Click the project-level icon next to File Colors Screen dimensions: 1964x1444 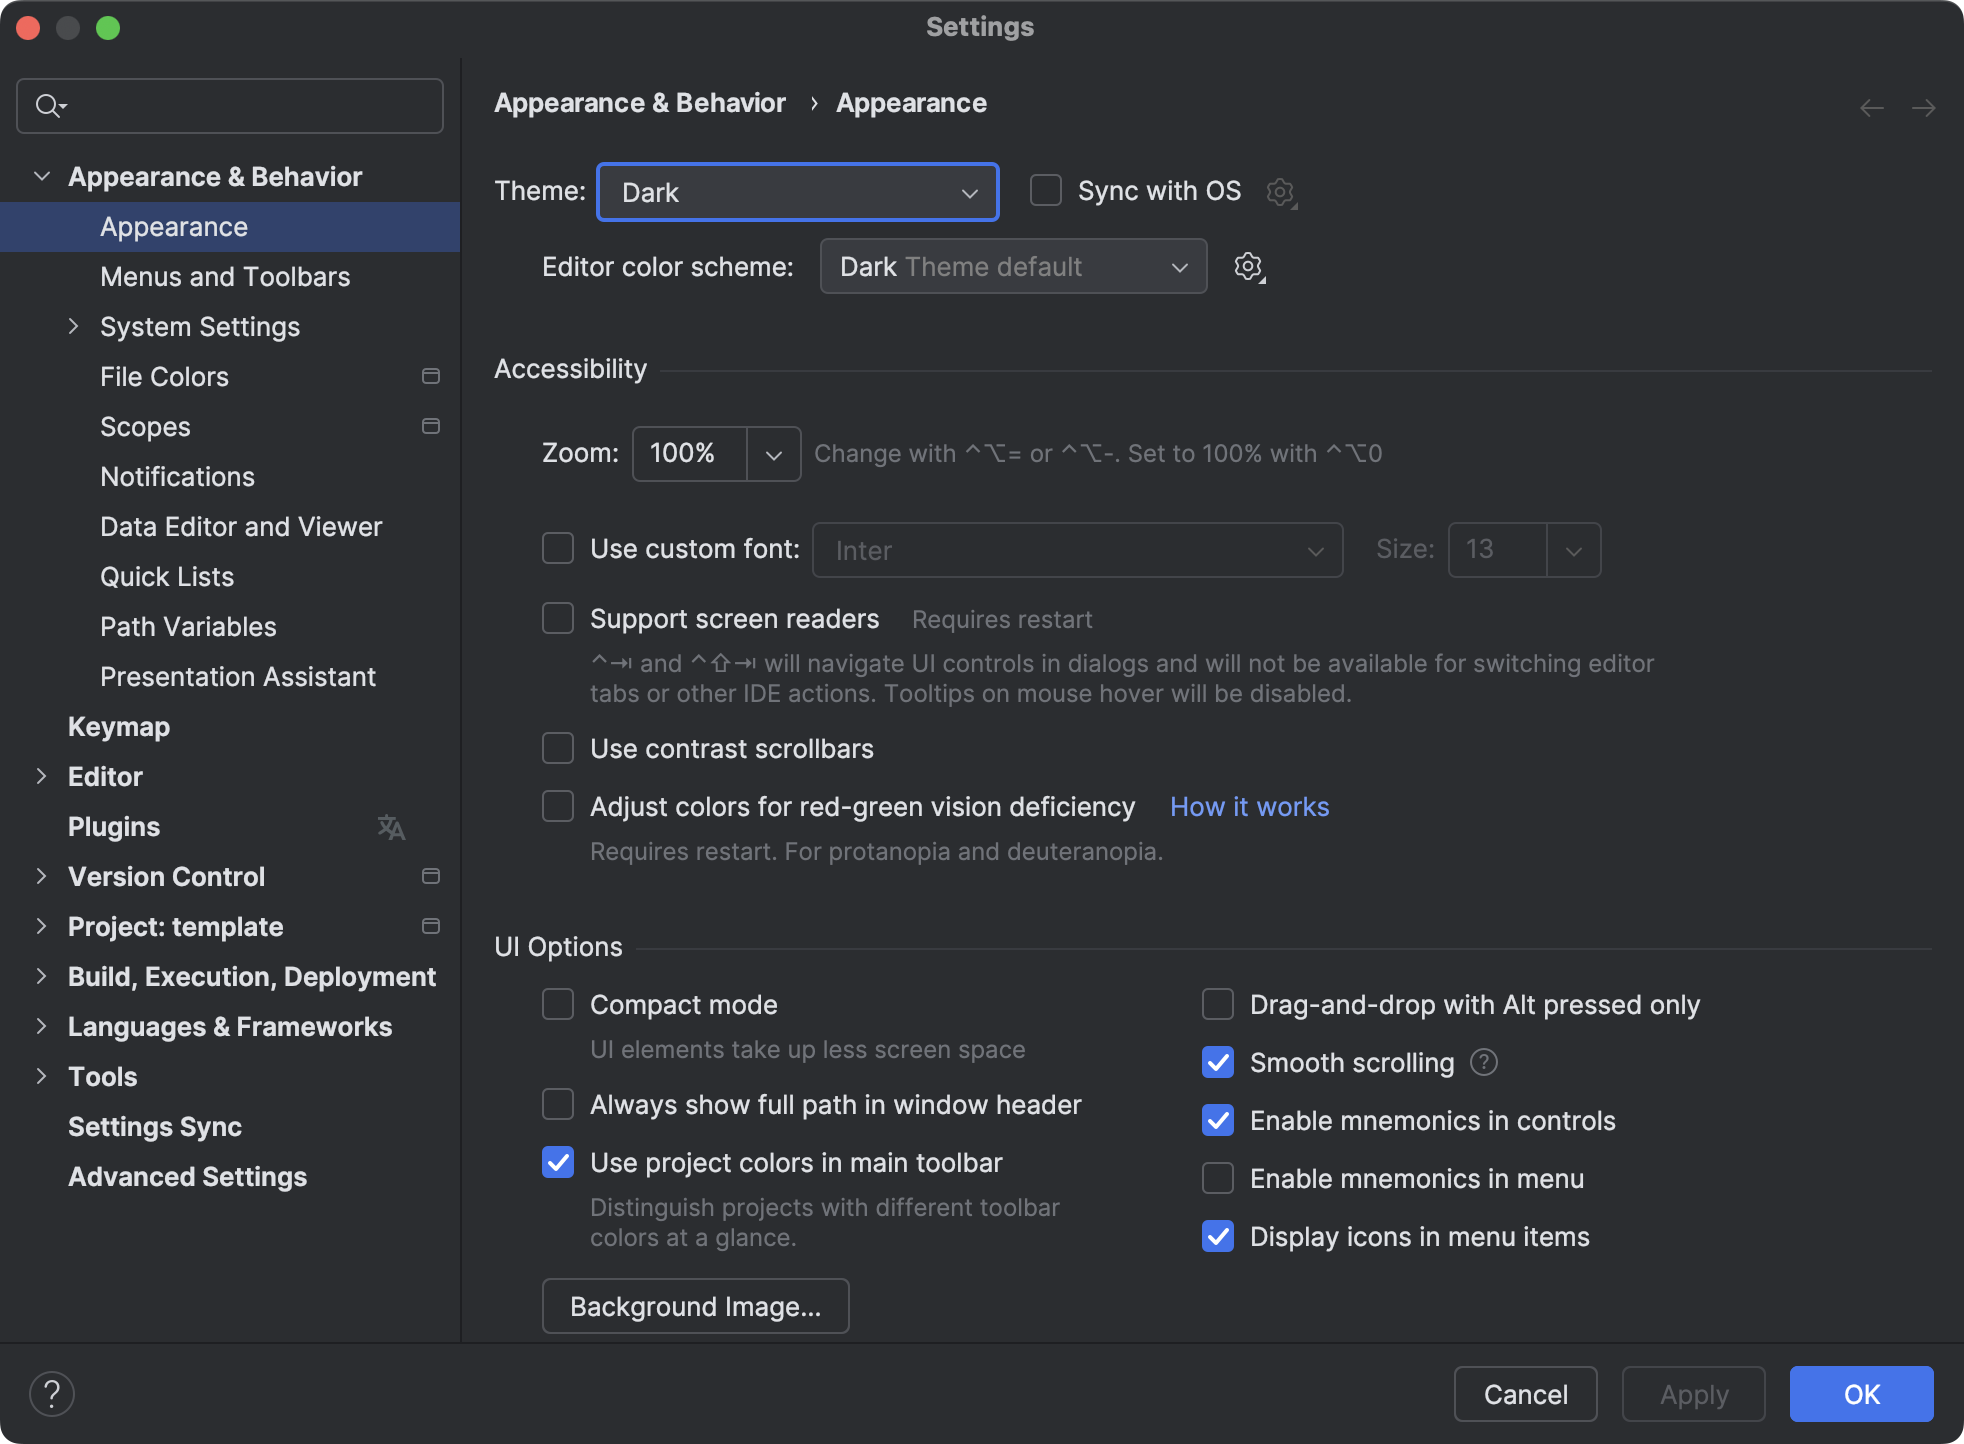tap(431, 376)
